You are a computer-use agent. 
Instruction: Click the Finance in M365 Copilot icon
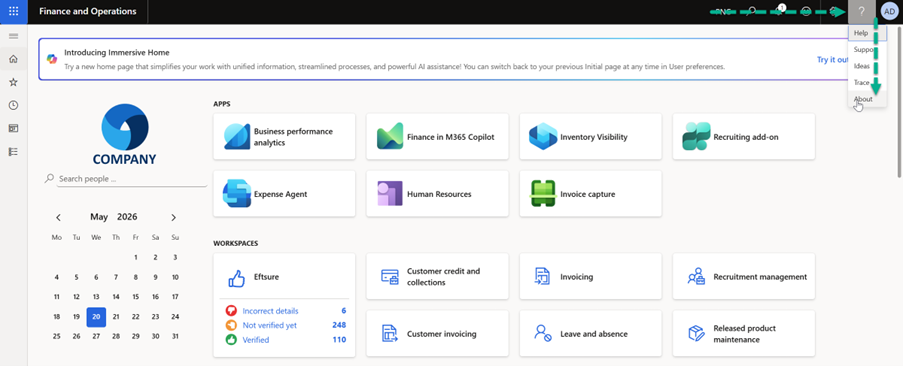[x=390, y=136]
